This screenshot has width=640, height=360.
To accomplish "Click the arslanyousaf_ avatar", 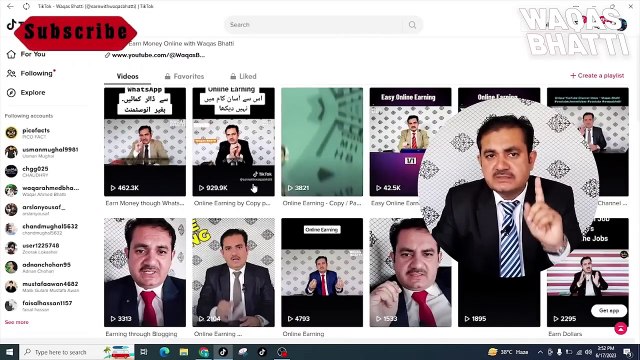I will coord(11,209).
